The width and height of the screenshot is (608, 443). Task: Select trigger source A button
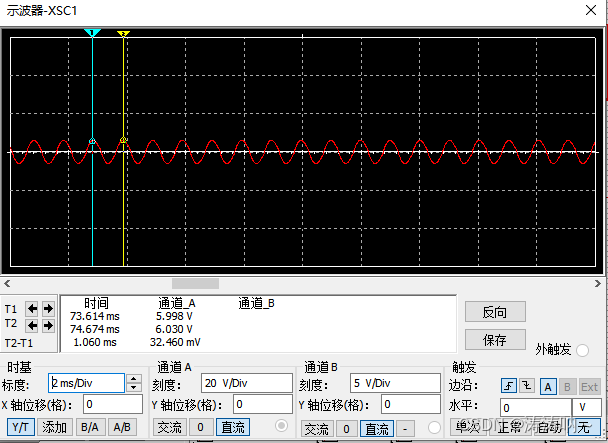point(548,386)
